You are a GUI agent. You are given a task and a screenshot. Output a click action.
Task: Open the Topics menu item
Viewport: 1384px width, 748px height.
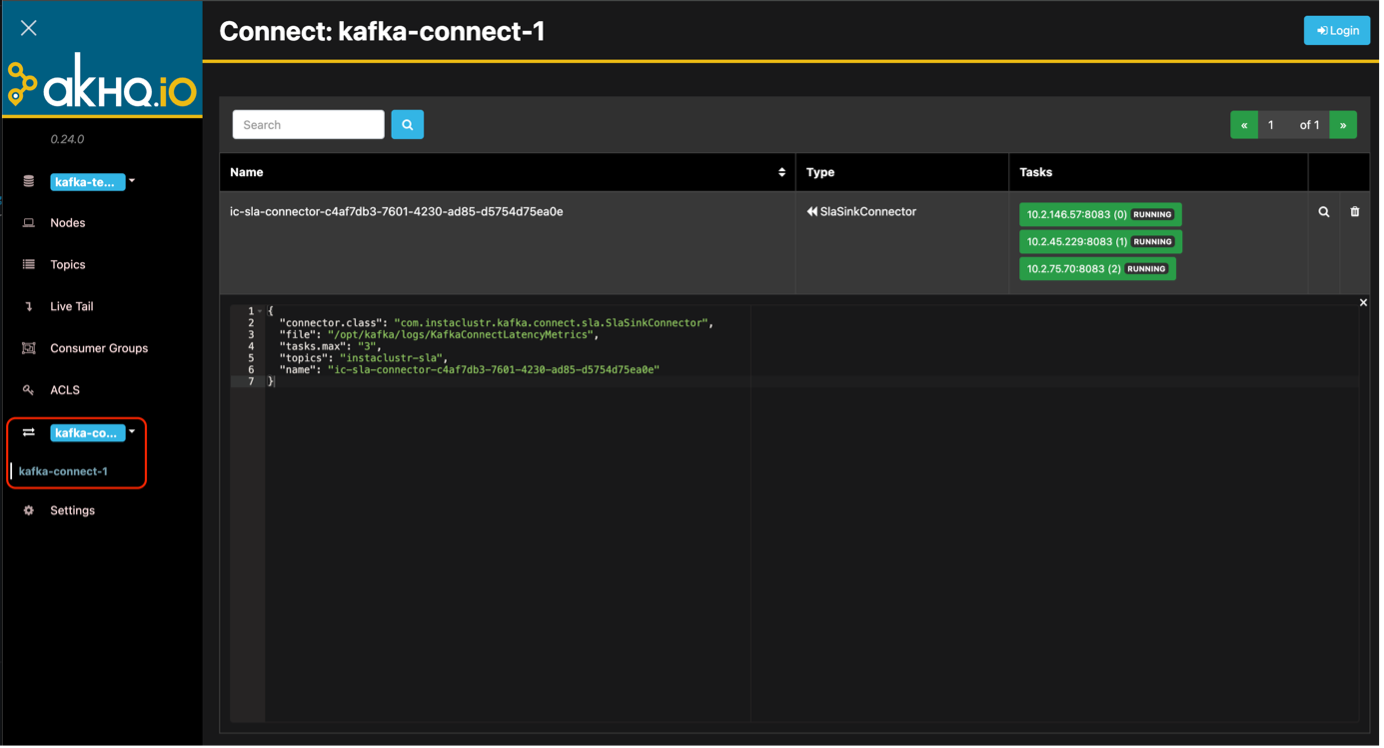tap(67, 265)
